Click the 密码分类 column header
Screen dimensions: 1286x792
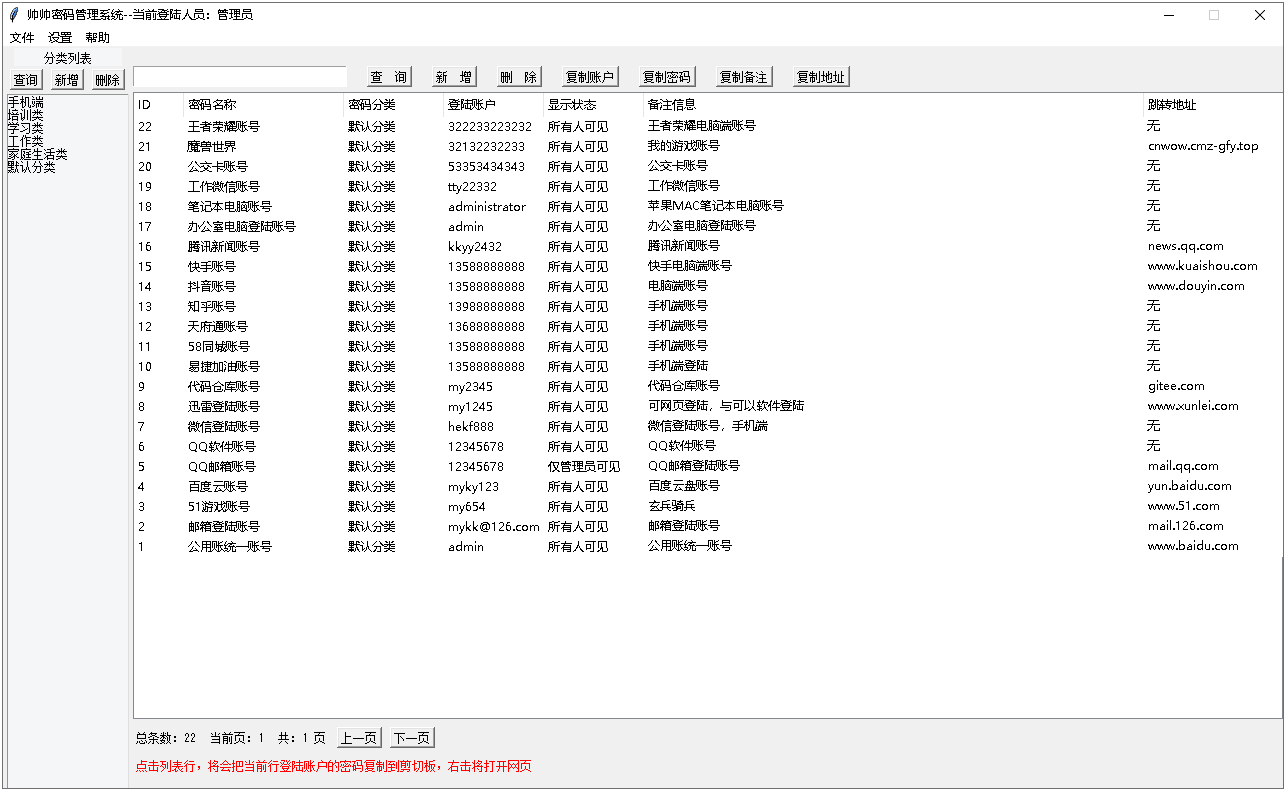click(x=394, y=104)
